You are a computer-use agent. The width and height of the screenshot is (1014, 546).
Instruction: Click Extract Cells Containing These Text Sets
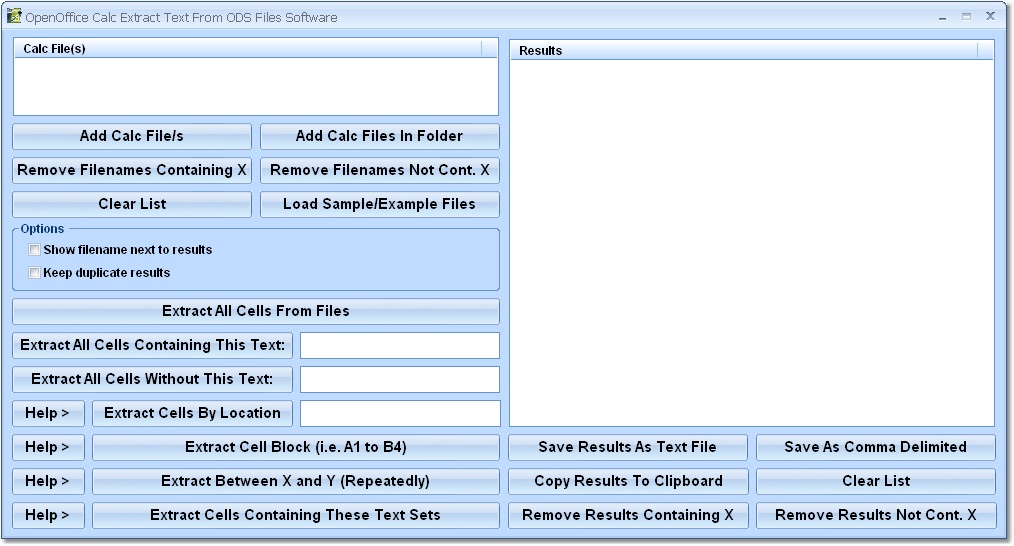point(296,516)
